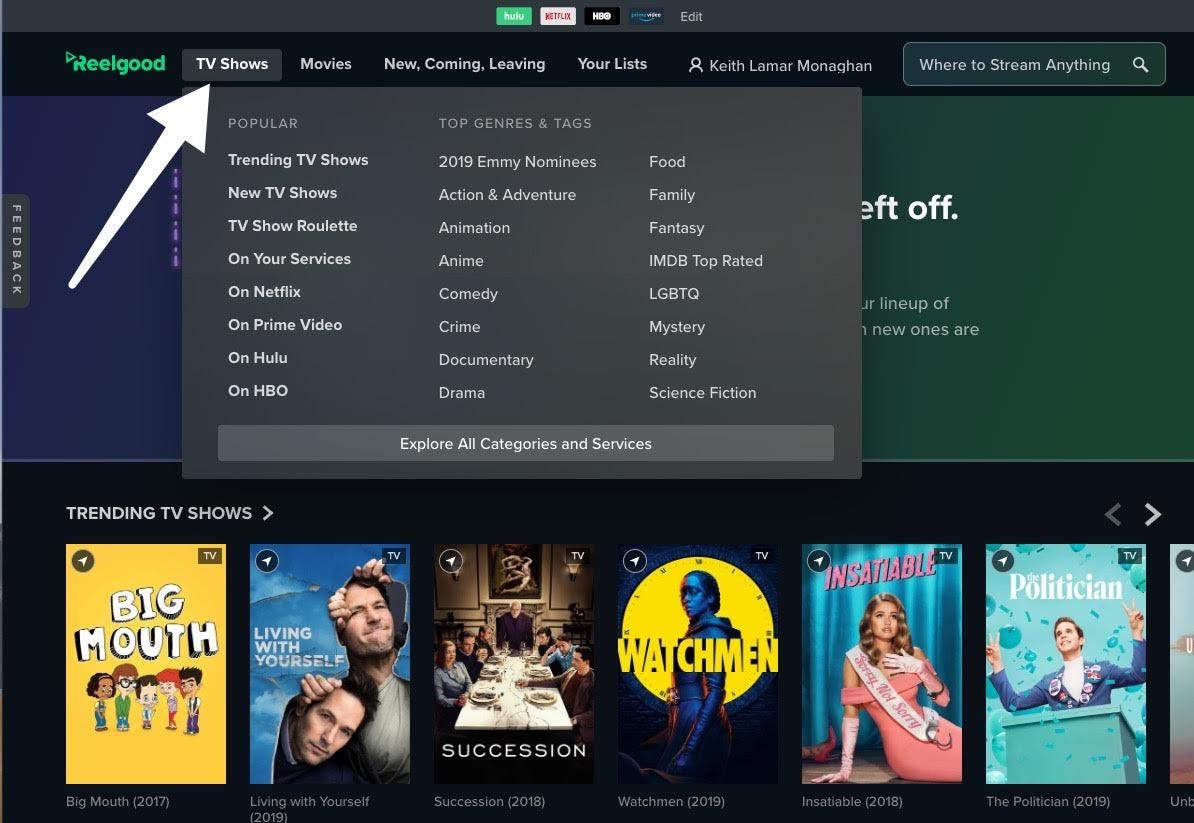Click Explore All Categories and Services button
The height and width of the screenshot is (823, 1194).
point(525,443)
